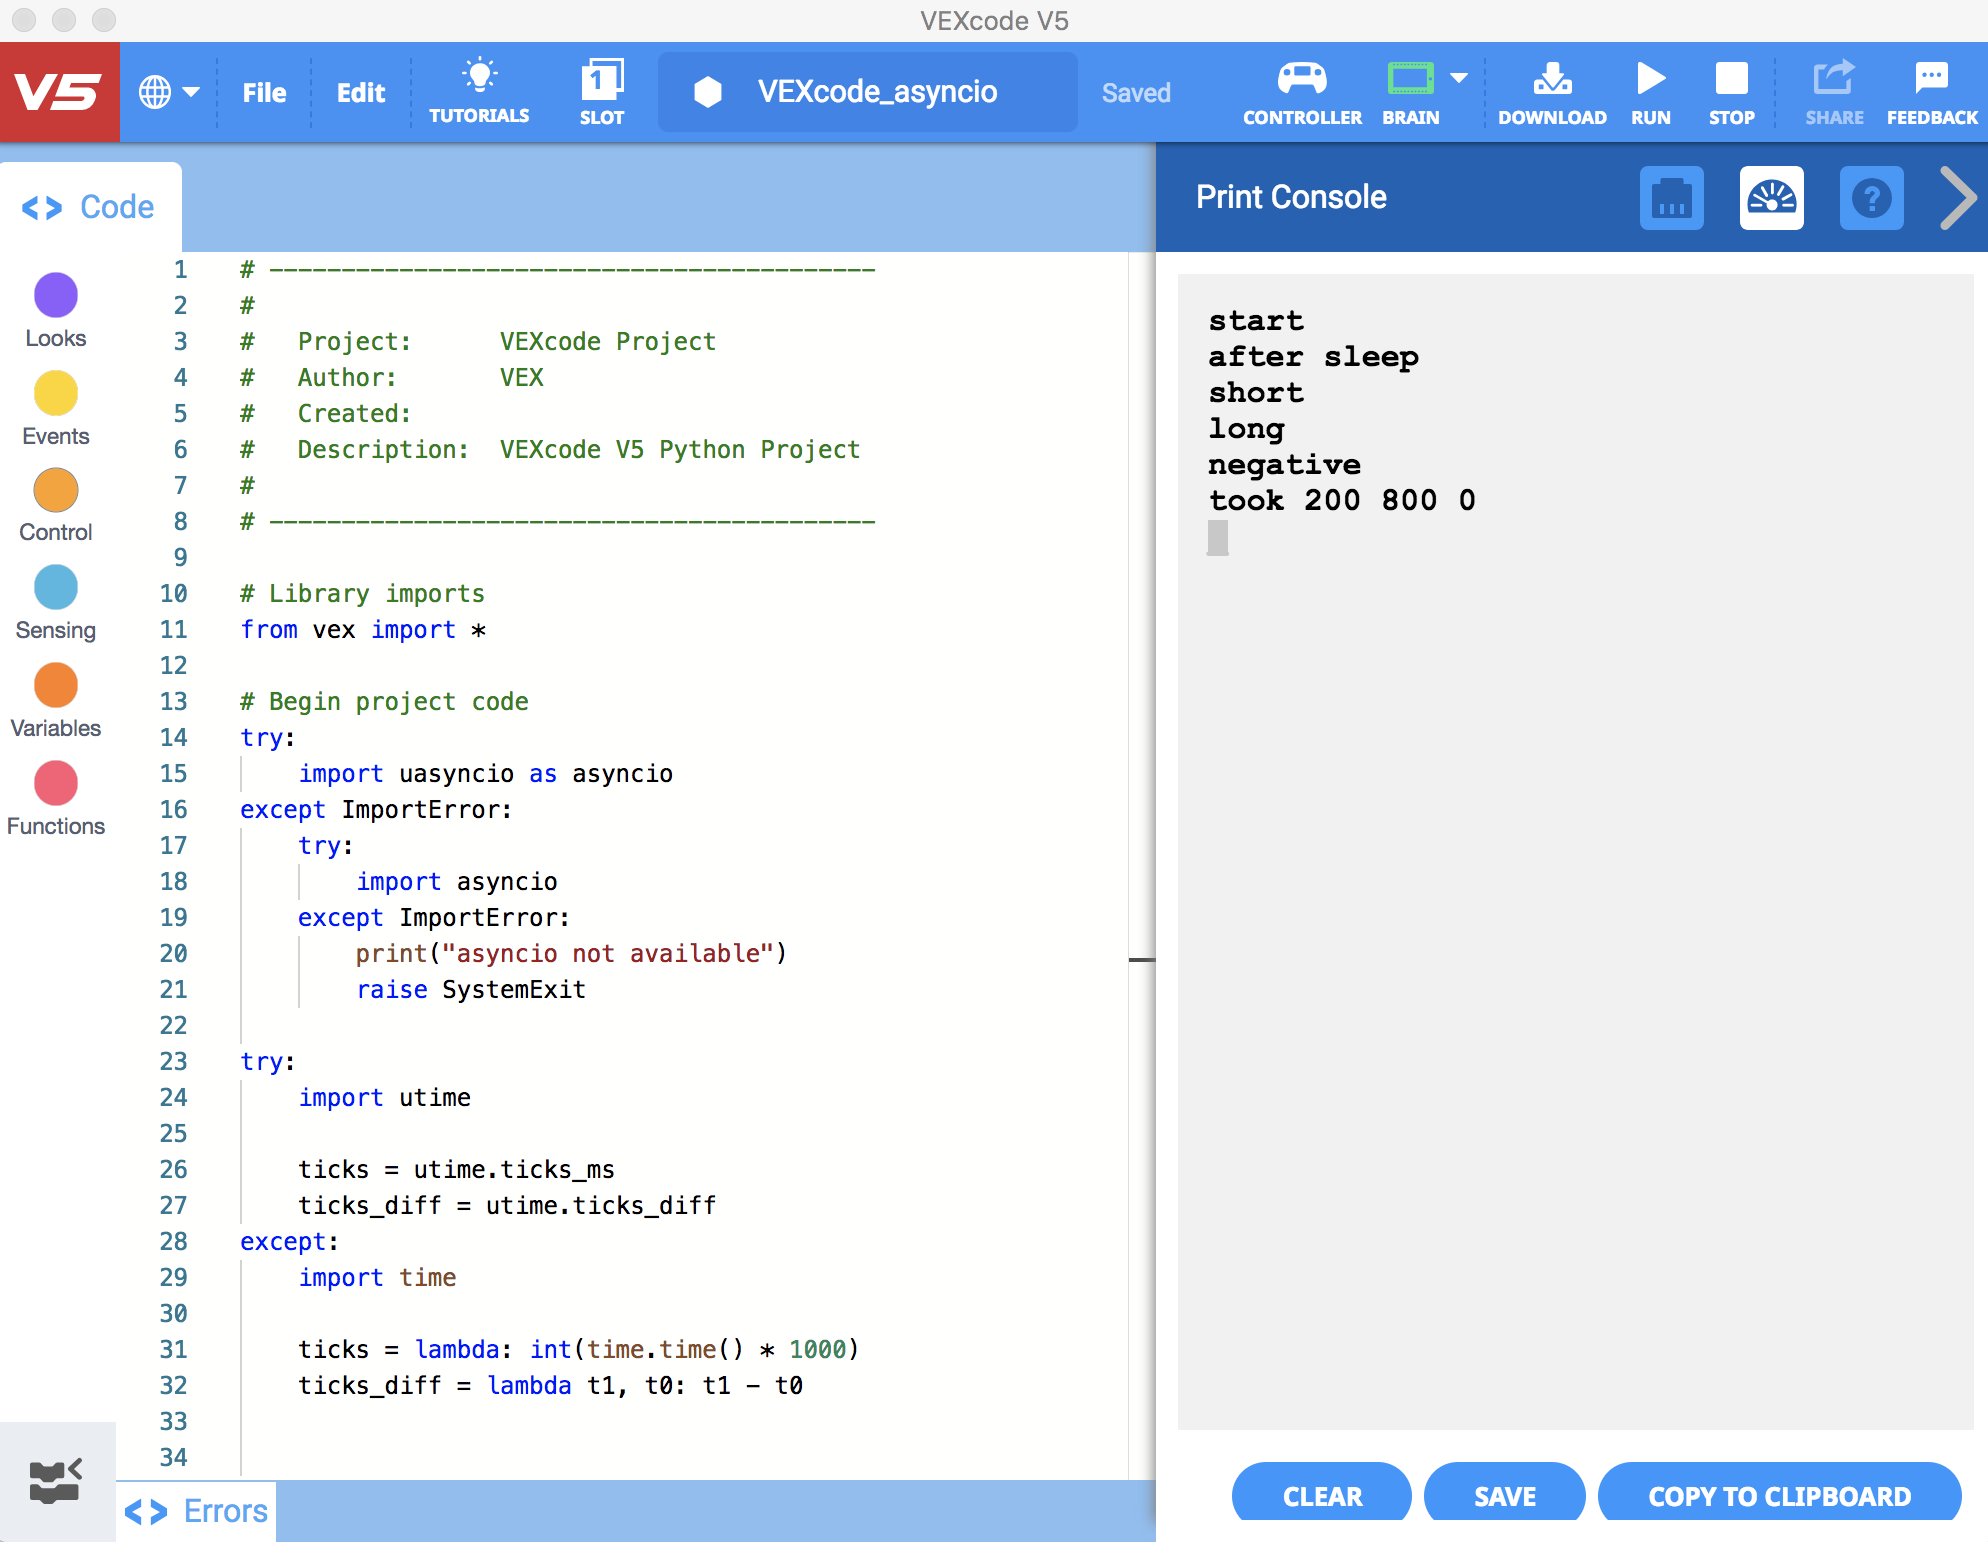The height and width of the screenshot is (1542, 1988).
Task: Select the Variables category
Action: coord(56,700)
